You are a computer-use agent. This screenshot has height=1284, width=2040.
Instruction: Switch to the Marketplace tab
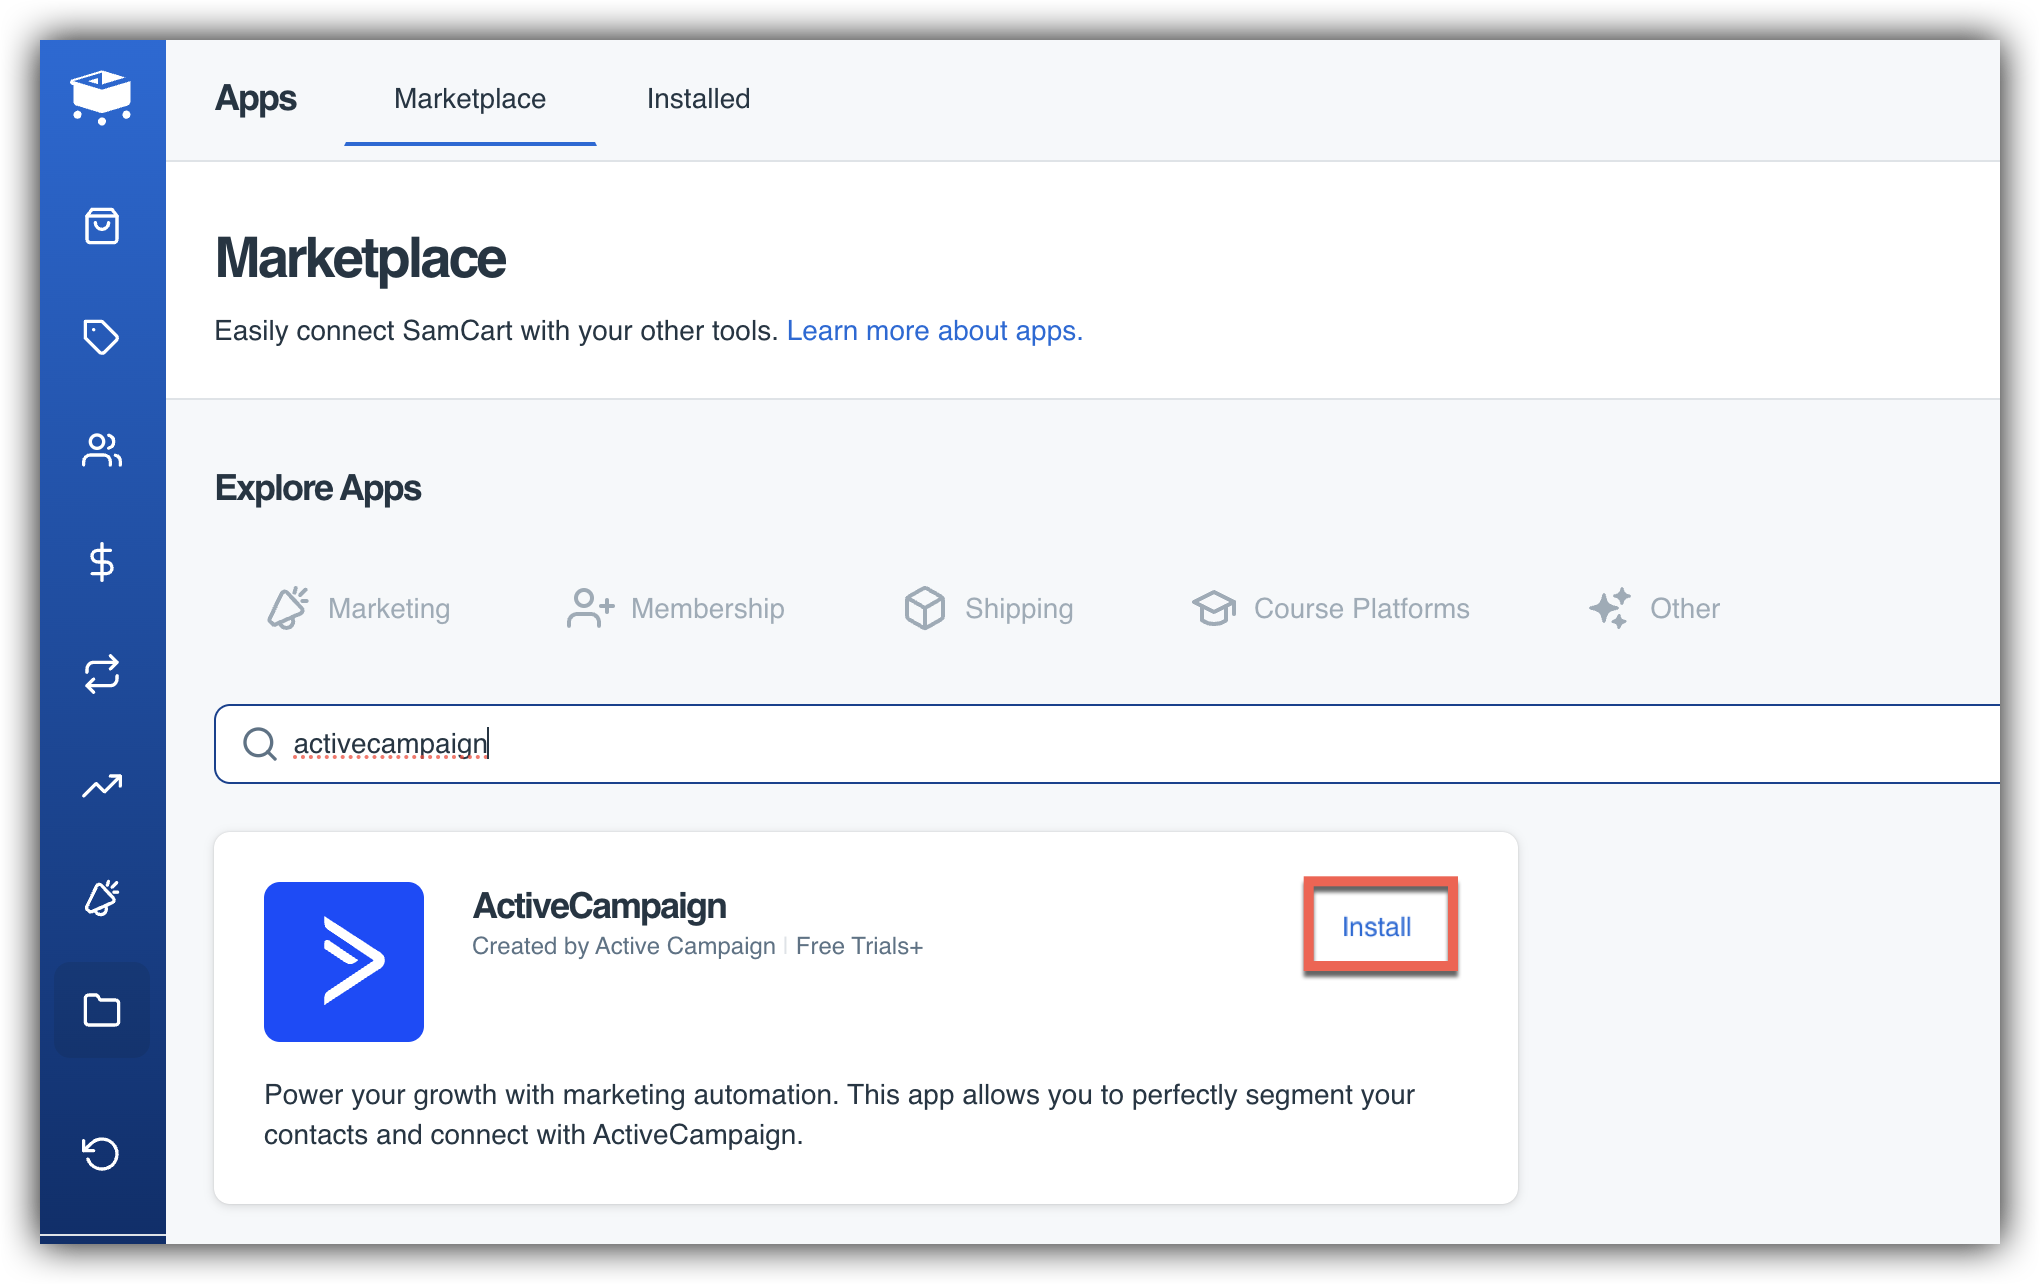469,99
